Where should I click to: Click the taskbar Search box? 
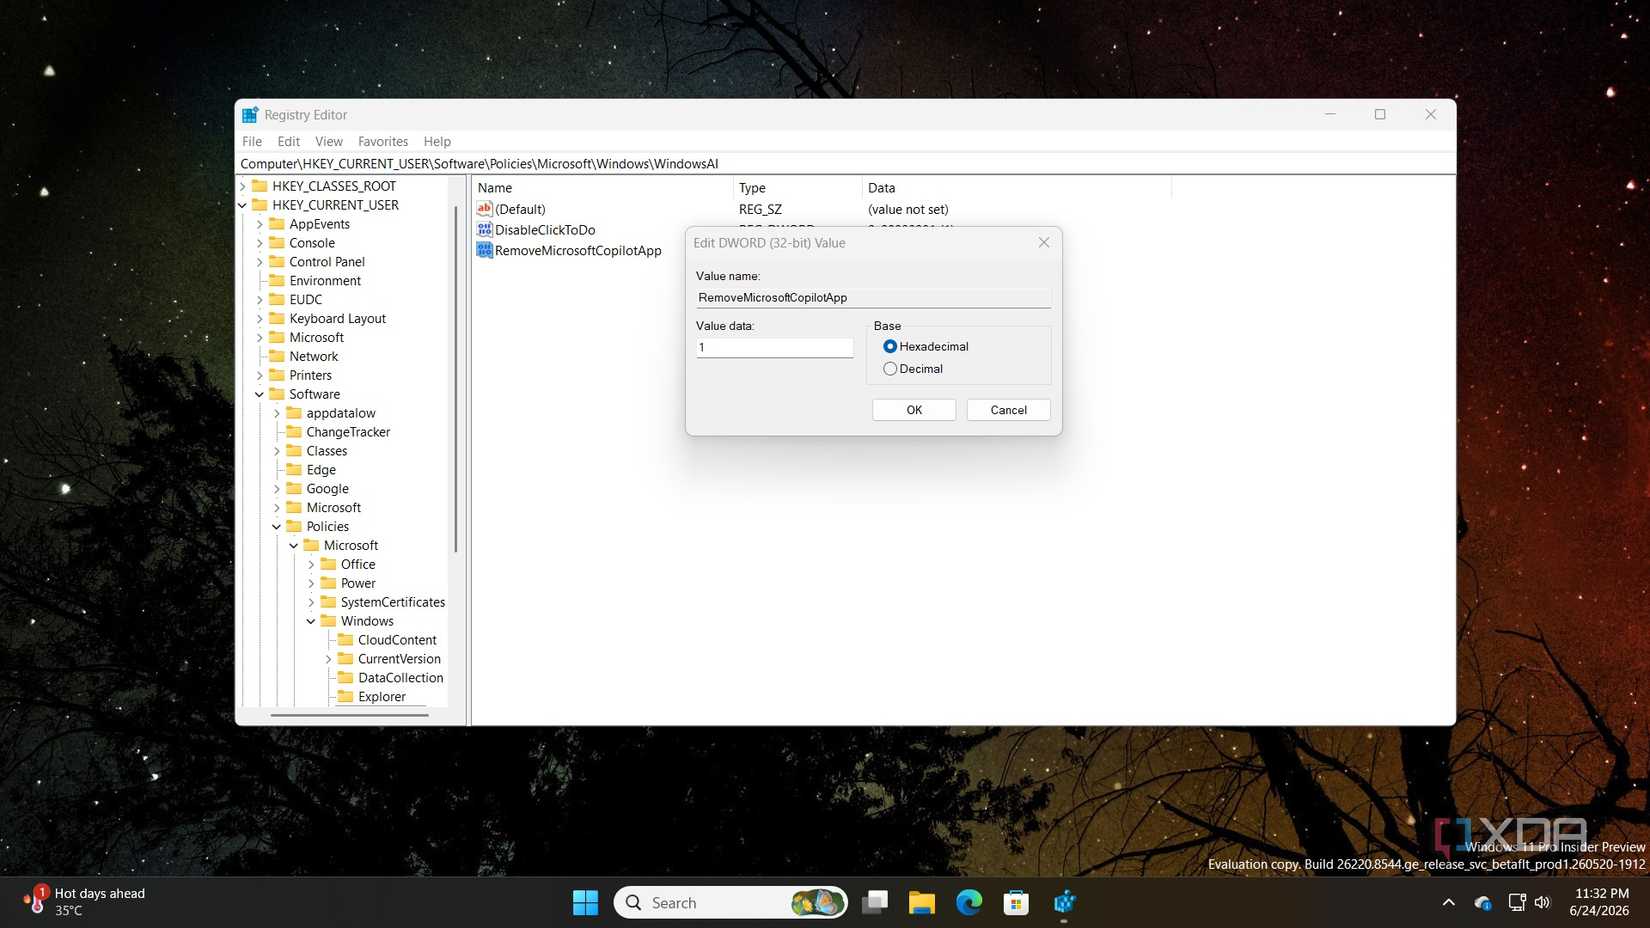(x=731, y=903)
